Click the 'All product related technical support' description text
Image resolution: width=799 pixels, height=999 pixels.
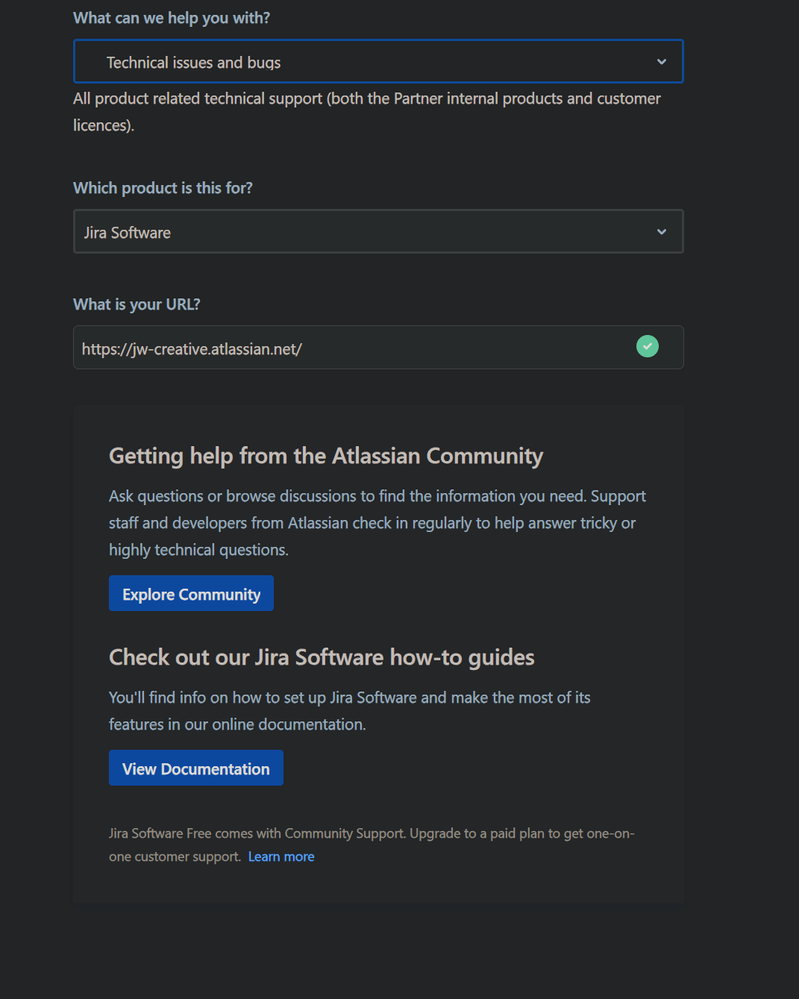coord(367,112)
